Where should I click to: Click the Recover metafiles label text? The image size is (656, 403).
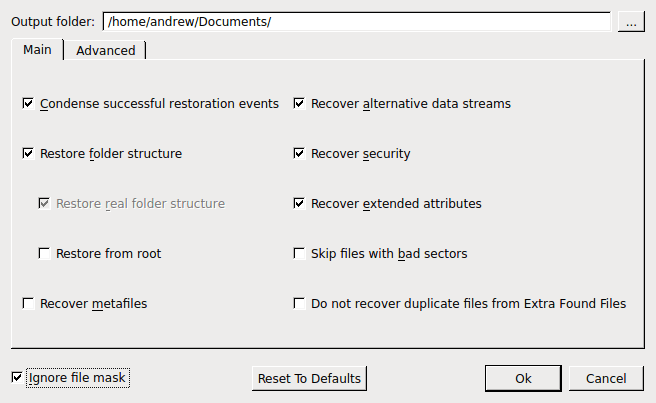(x=93, y=303)
